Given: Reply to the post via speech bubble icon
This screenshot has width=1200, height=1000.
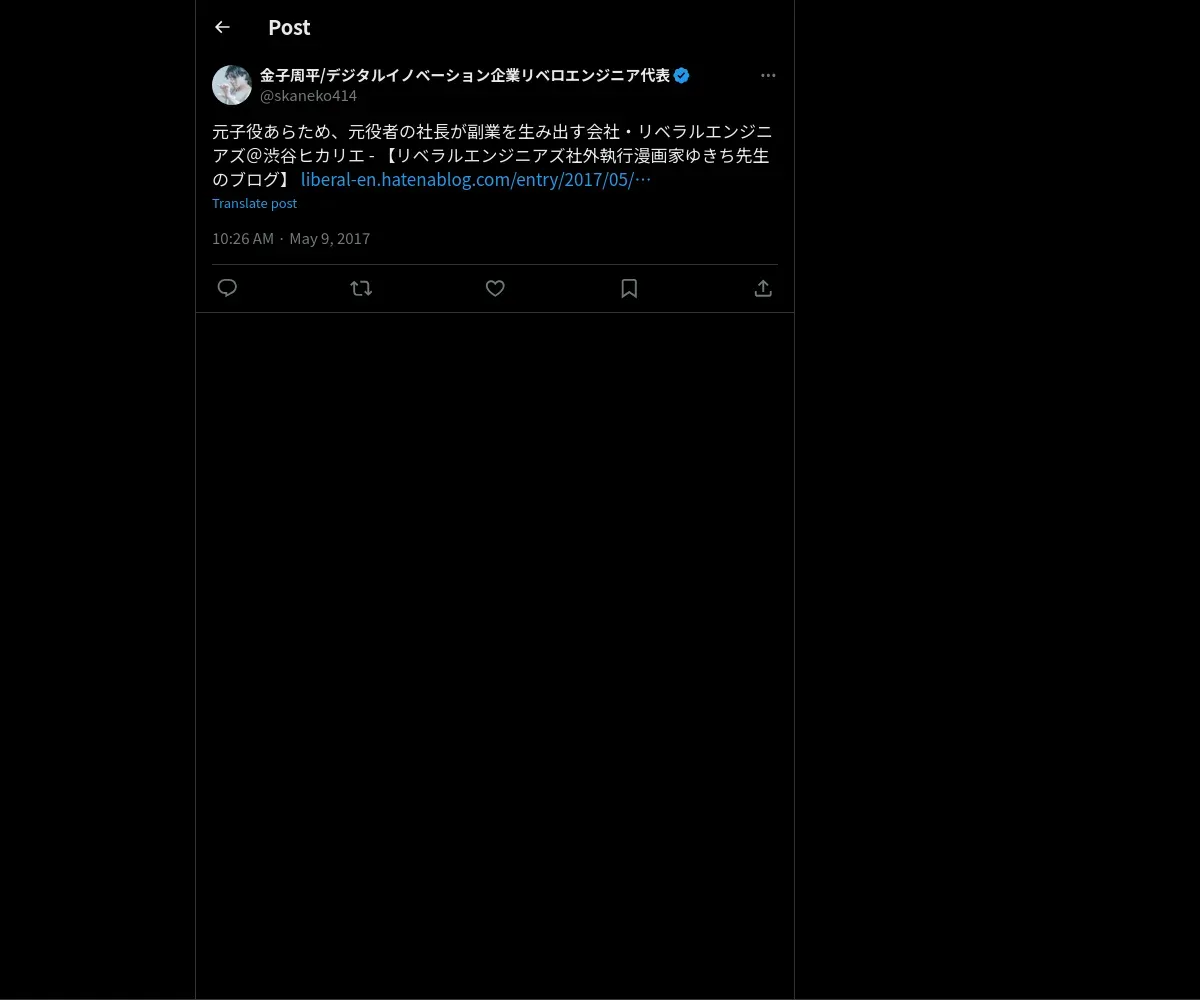Looking at the screenshot, I should [227, 288].
